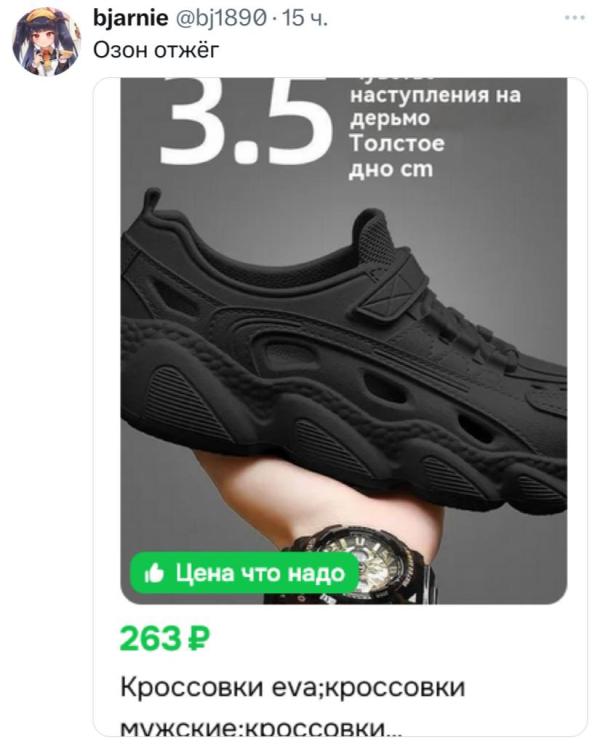Open the Кроссовки eva;кроссовки product title
Screen dimensions: 600x749
point(292,687)
